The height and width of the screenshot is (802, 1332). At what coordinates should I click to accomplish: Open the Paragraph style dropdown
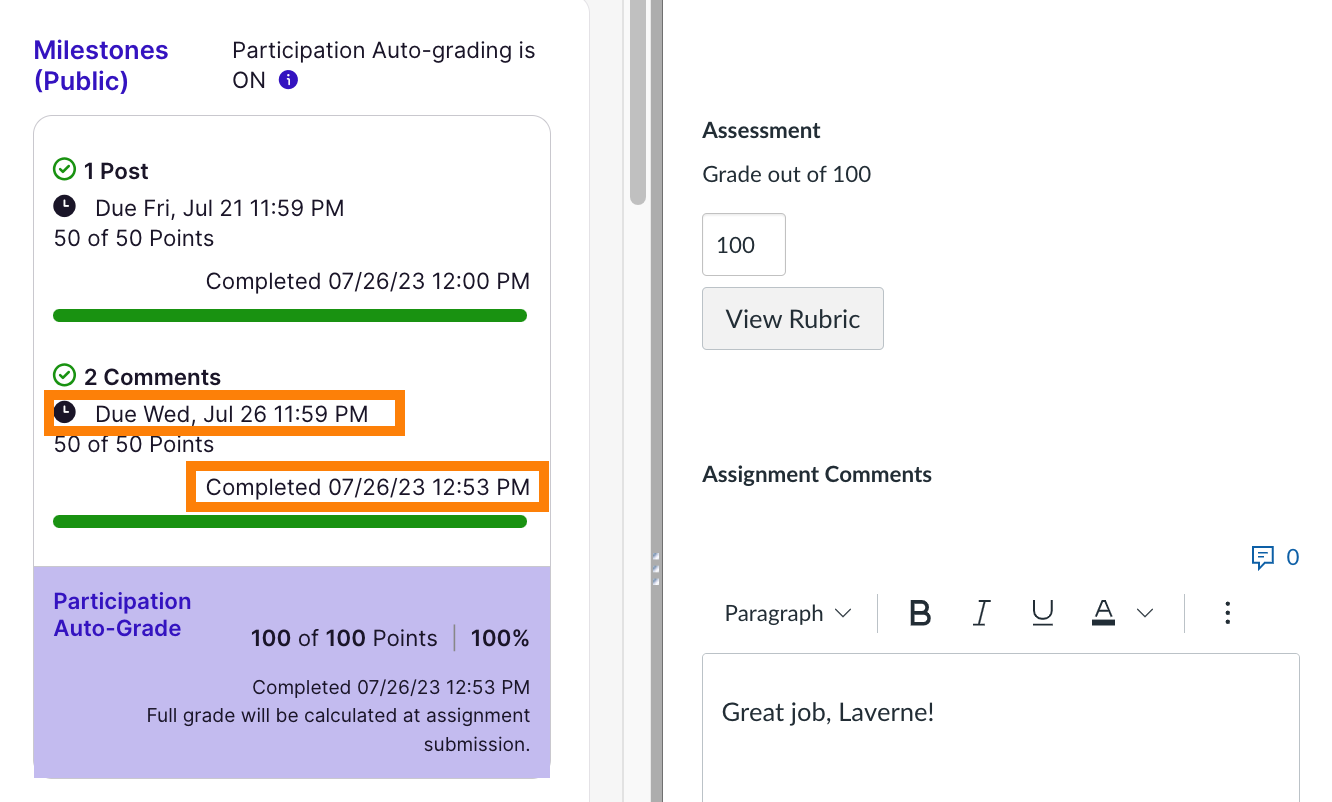pyautogui.click(x=787, y=613)
